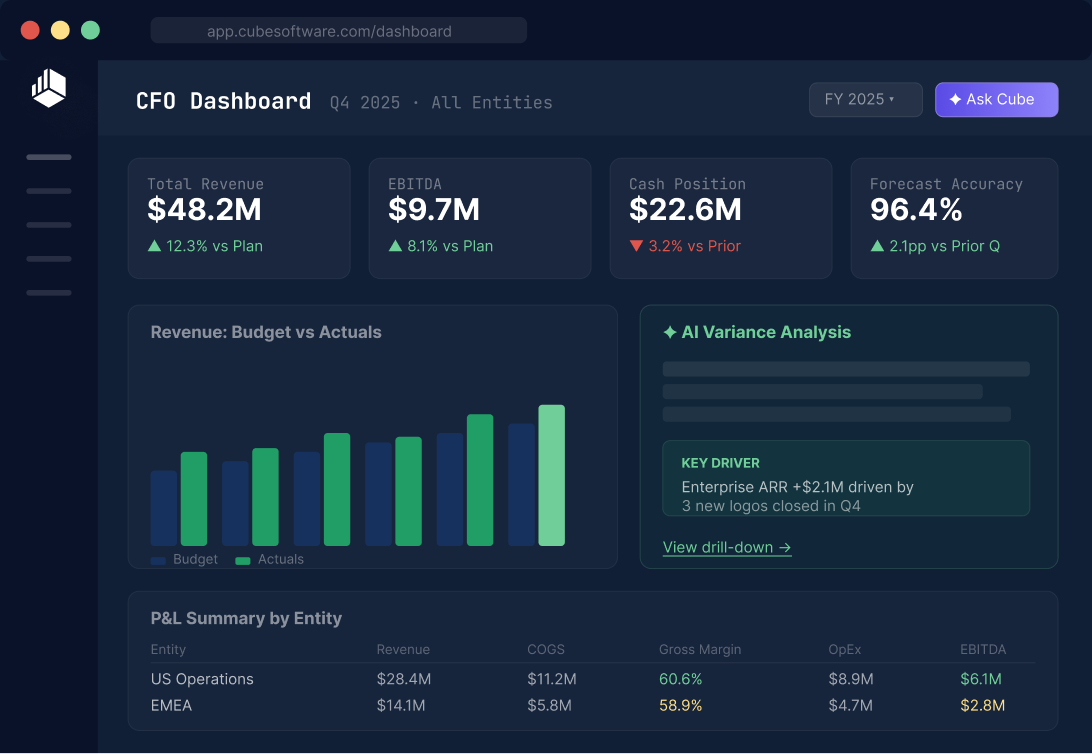This screenshot has height=754, width=1092.
Task: Click the Gross Margin column header
Action: 700,650
